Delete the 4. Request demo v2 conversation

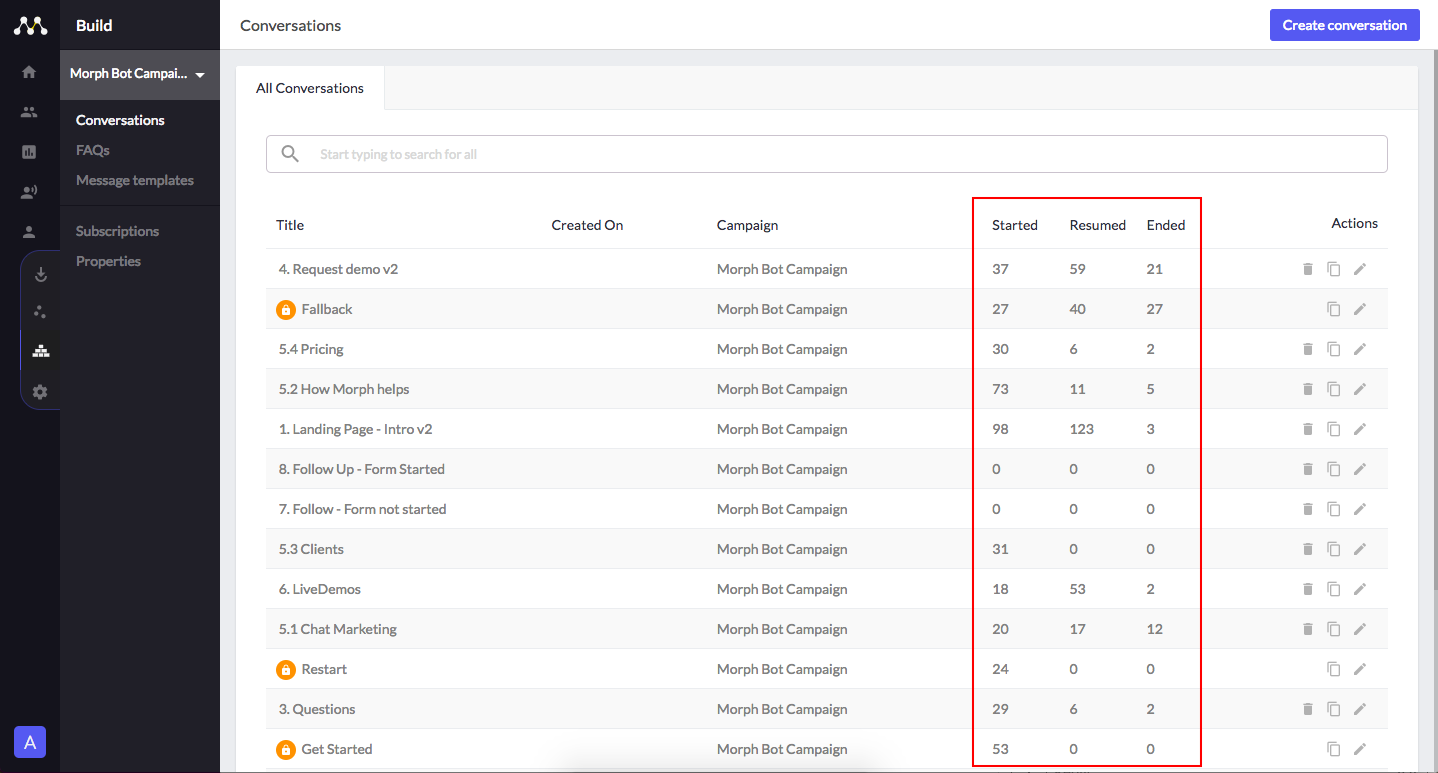[x=1307, y=269]
